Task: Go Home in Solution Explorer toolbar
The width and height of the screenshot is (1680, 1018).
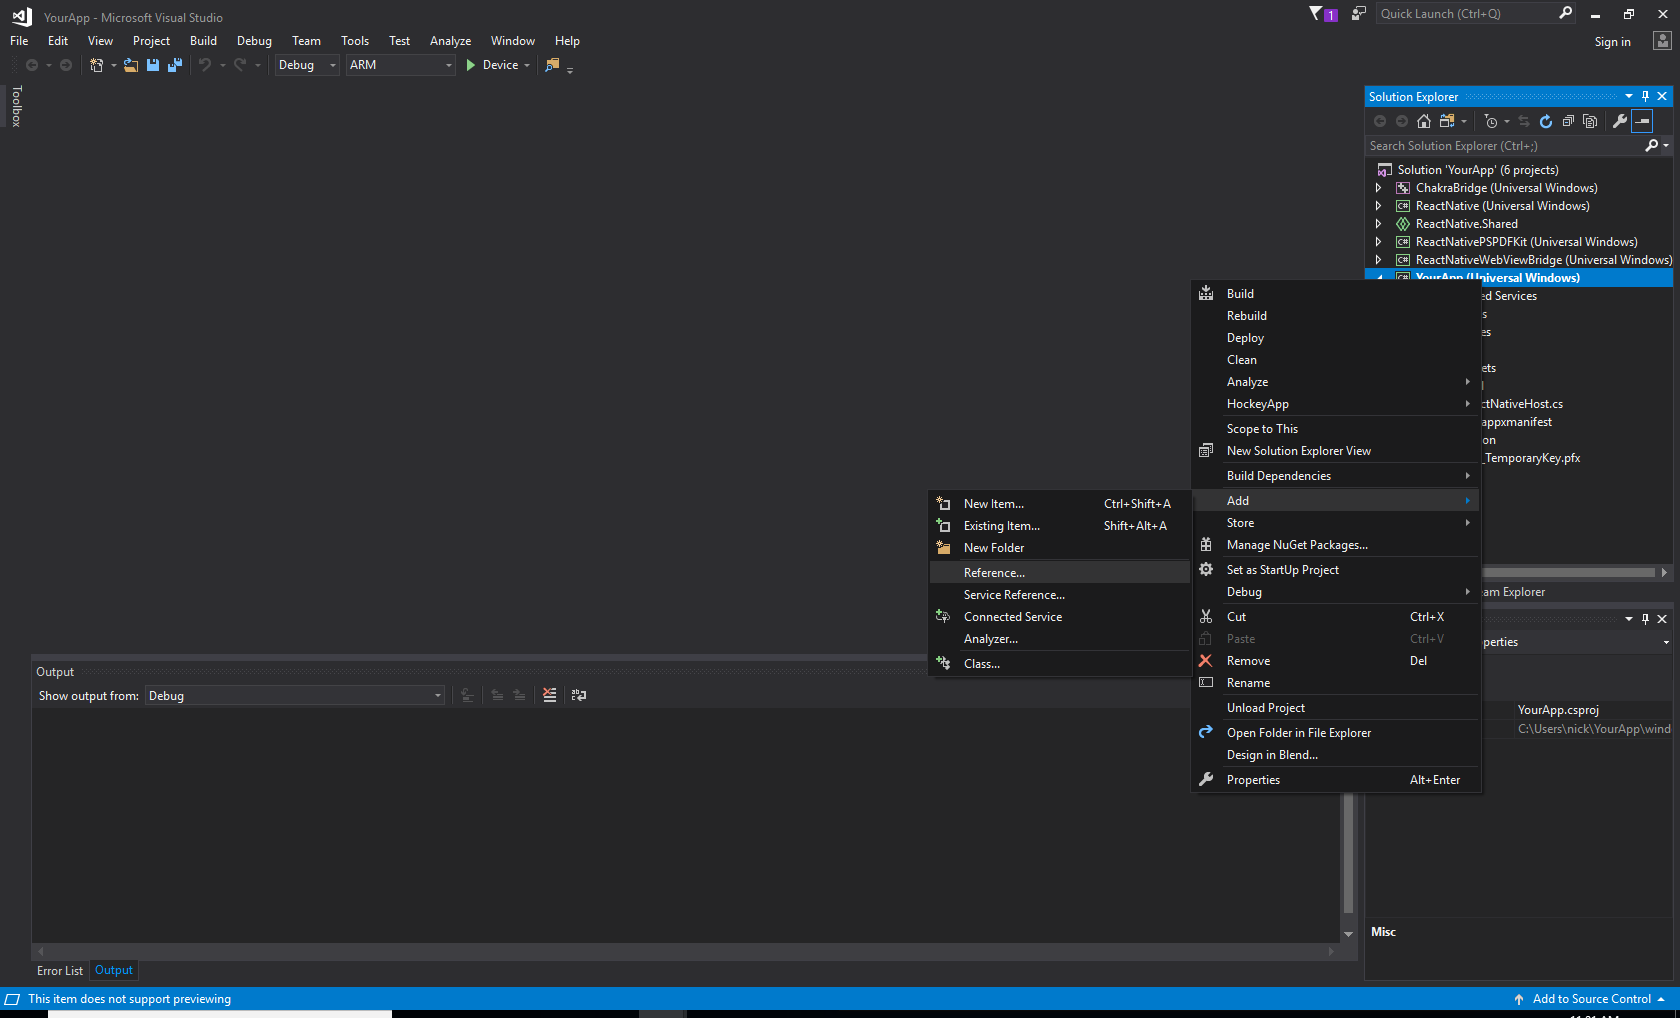Action: [1424, 121]
